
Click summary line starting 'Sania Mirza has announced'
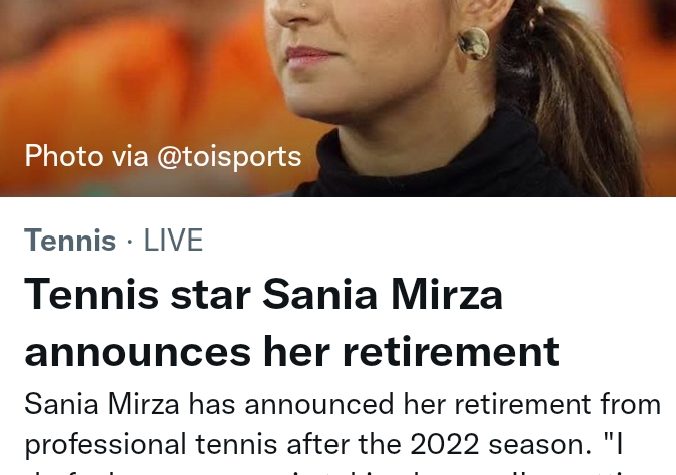(x=342, y=404)
